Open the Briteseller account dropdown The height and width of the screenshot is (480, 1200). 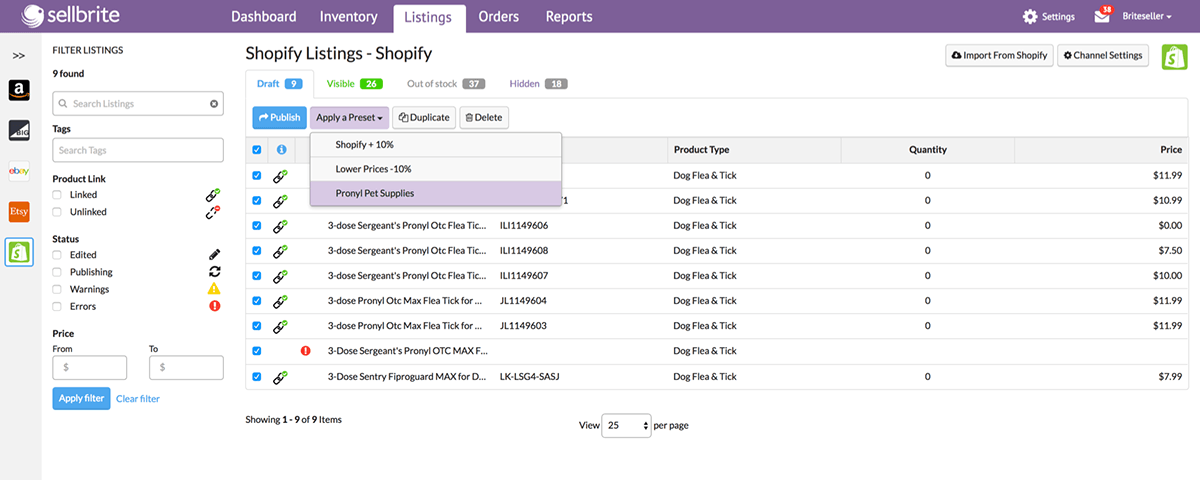click(x=1148, y=17)
